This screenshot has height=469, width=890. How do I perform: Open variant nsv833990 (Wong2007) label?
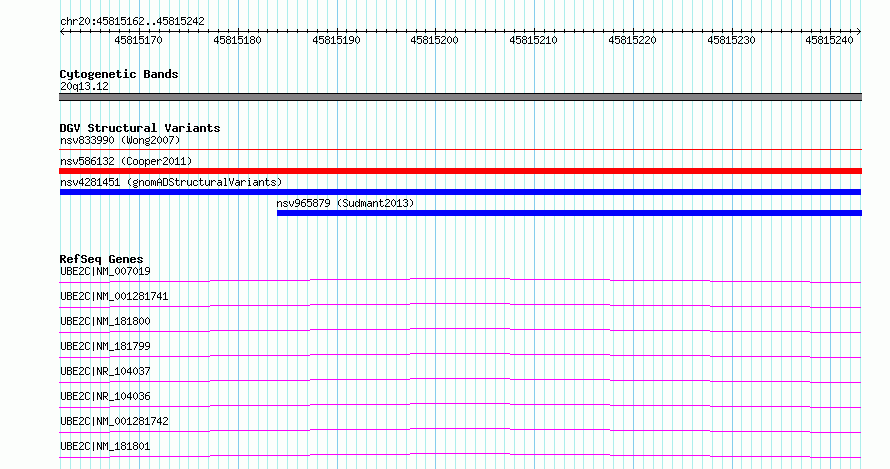point(120,140)
